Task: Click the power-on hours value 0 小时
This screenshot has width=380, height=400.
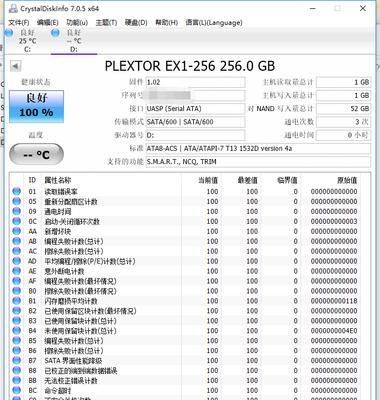Action: (343, 135)
